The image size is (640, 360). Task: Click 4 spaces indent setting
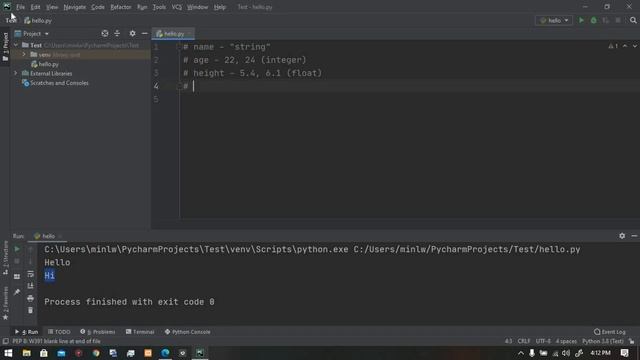tap(566, 341)
